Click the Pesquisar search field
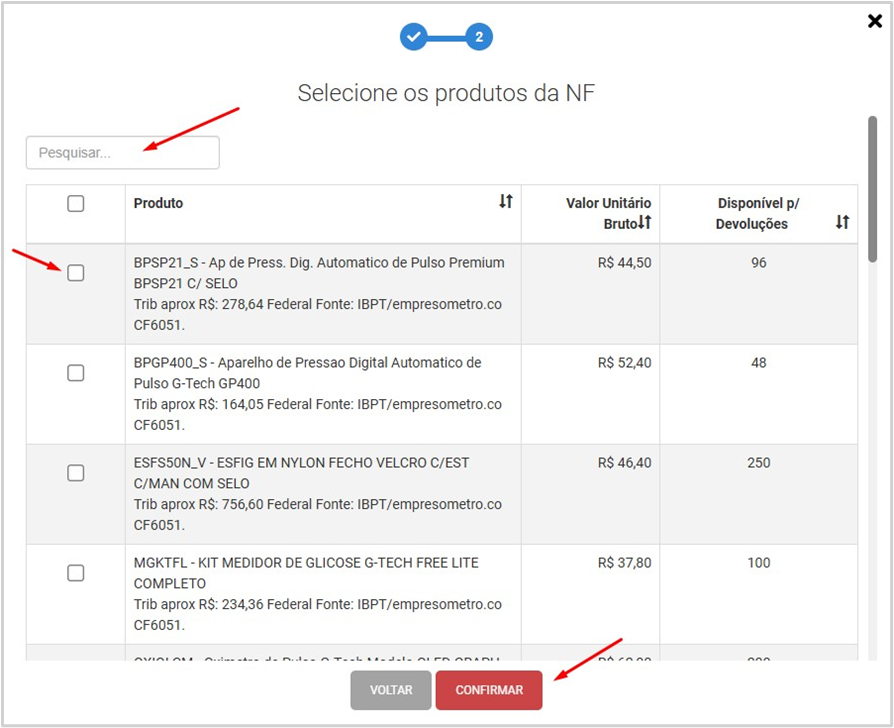This screenshot has width=894, height=728. (123, 153)
